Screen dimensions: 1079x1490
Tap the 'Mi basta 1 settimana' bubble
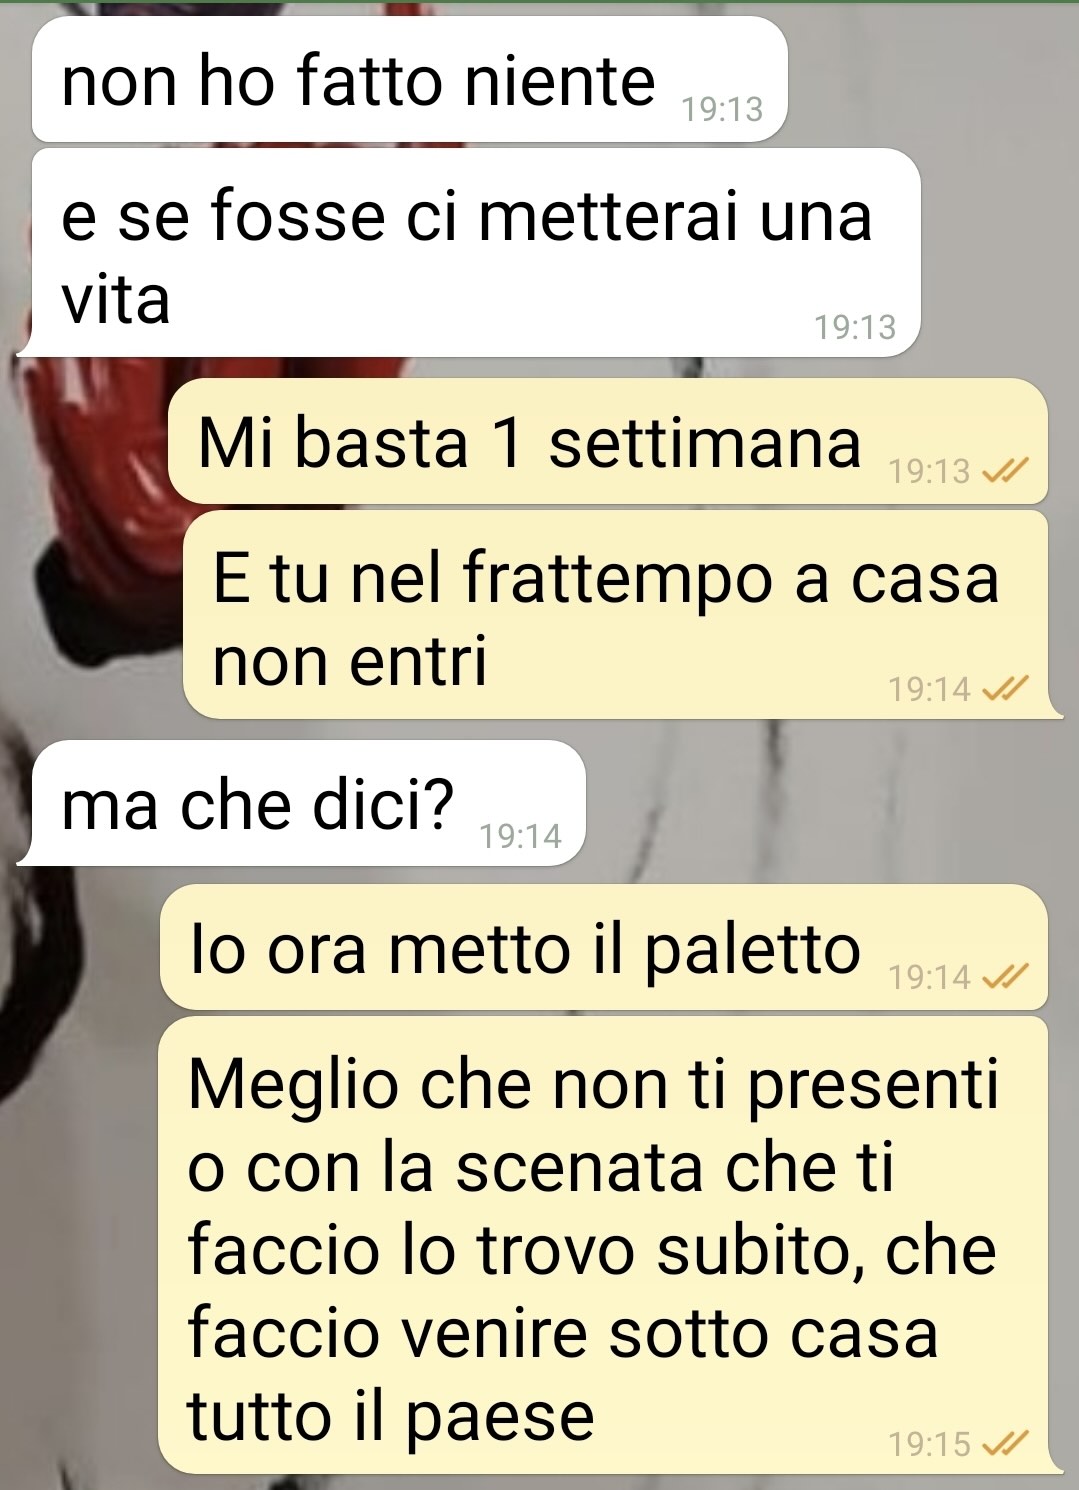607,441
